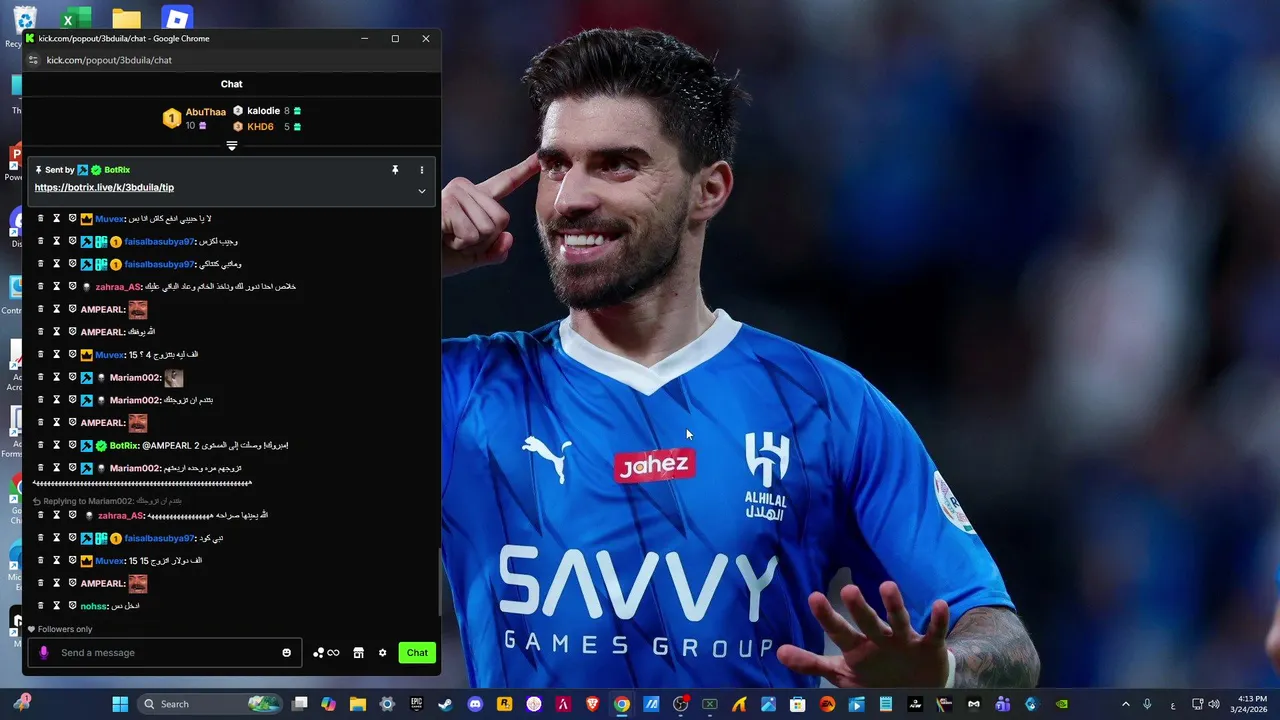Open Epic Games Launcher from taskbar
The image size is (1280, 720).
coord(416,704)
